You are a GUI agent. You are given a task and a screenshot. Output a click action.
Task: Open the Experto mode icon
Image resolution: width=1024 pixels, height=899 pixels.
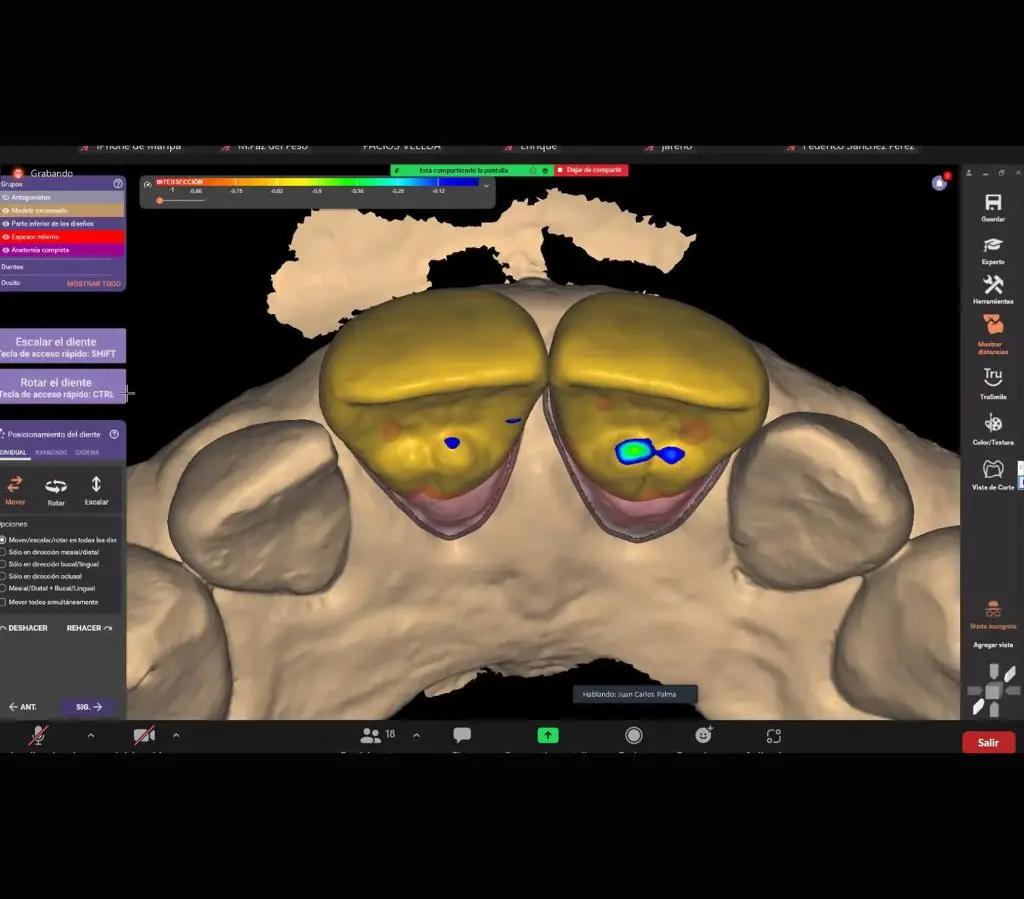(992, 245)
